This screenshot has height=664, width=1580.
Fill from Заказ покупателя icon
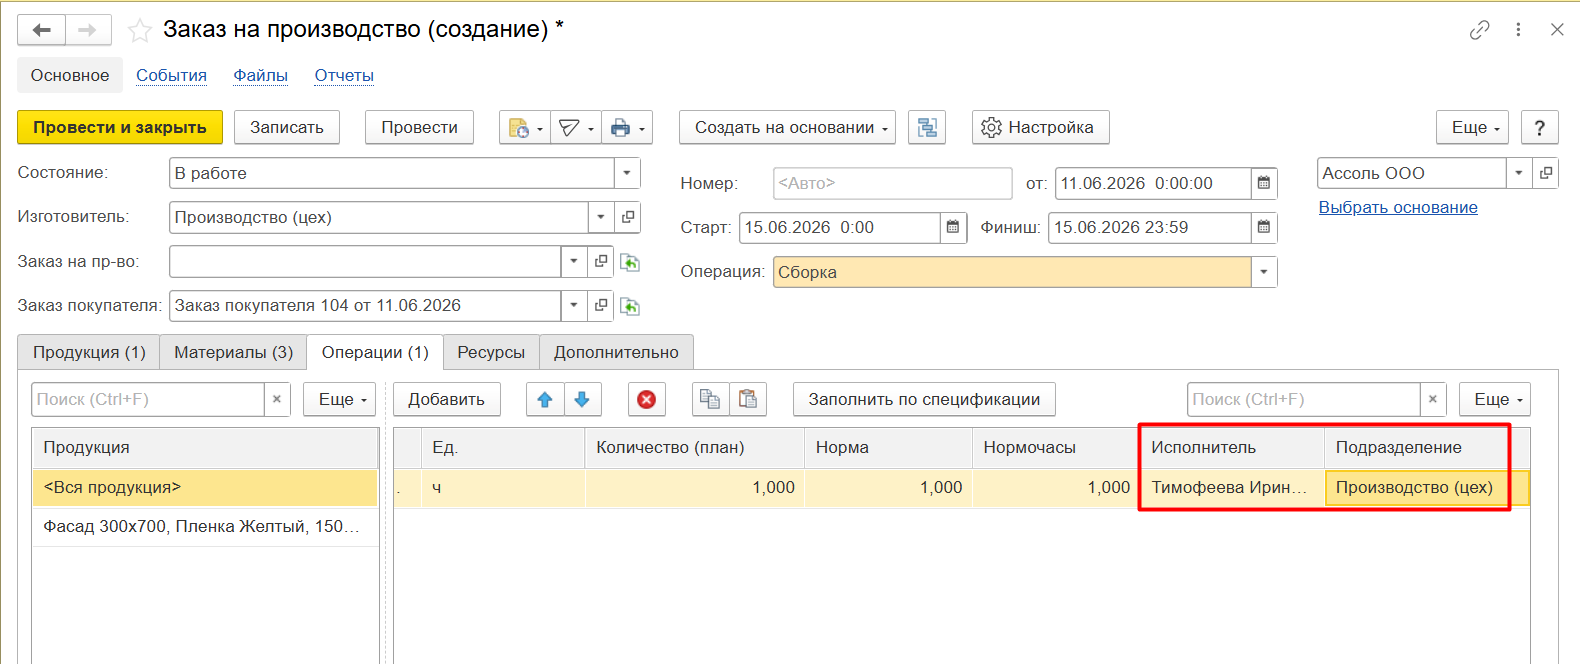630,306
